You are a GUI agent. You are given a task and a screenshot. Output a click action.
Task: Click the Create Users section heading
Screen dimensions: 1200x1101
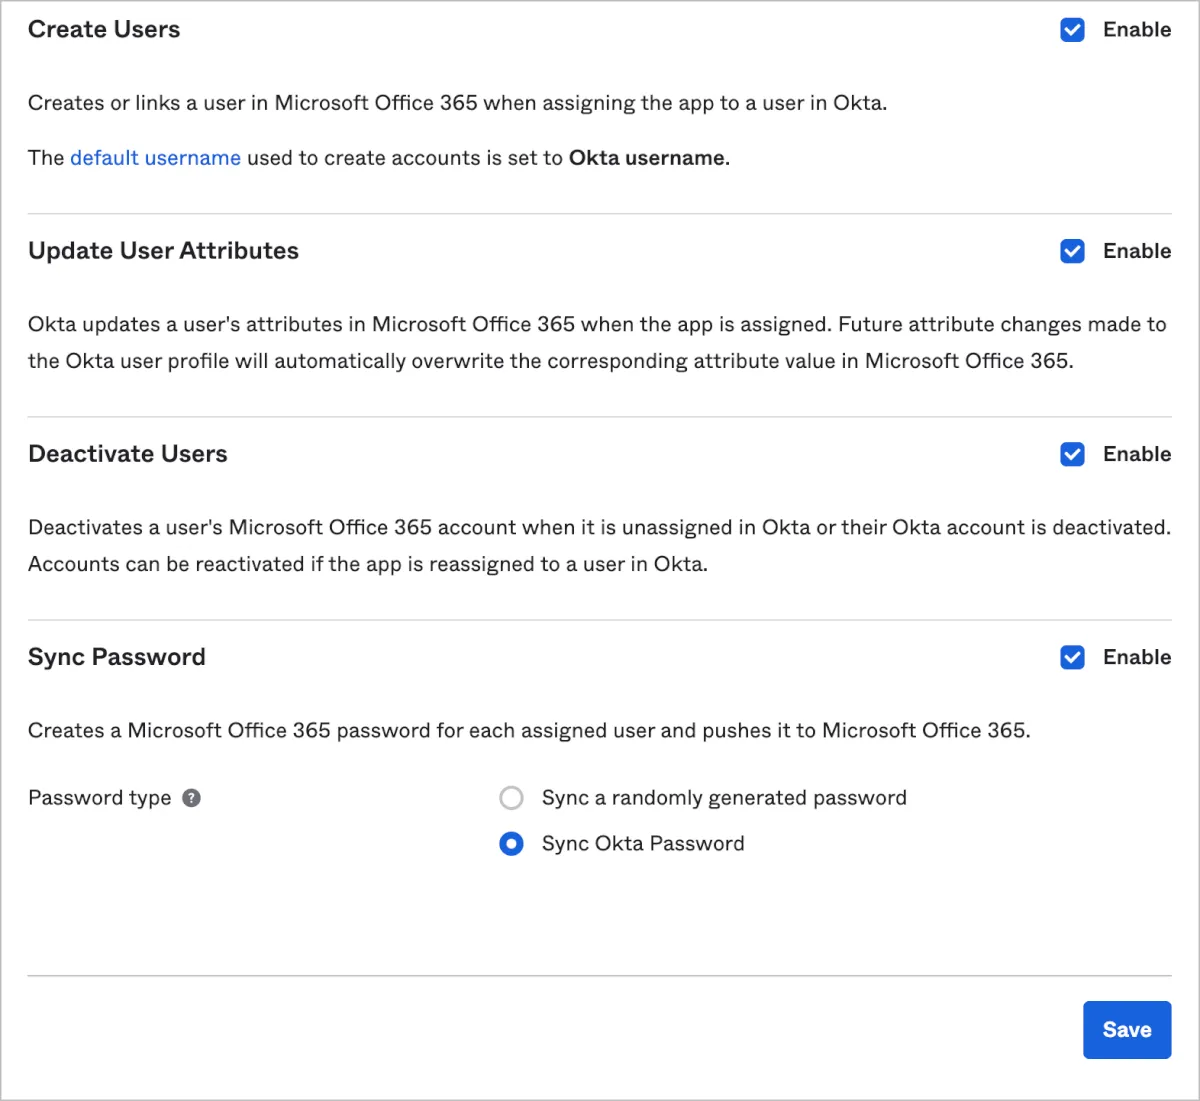(104, 30)
